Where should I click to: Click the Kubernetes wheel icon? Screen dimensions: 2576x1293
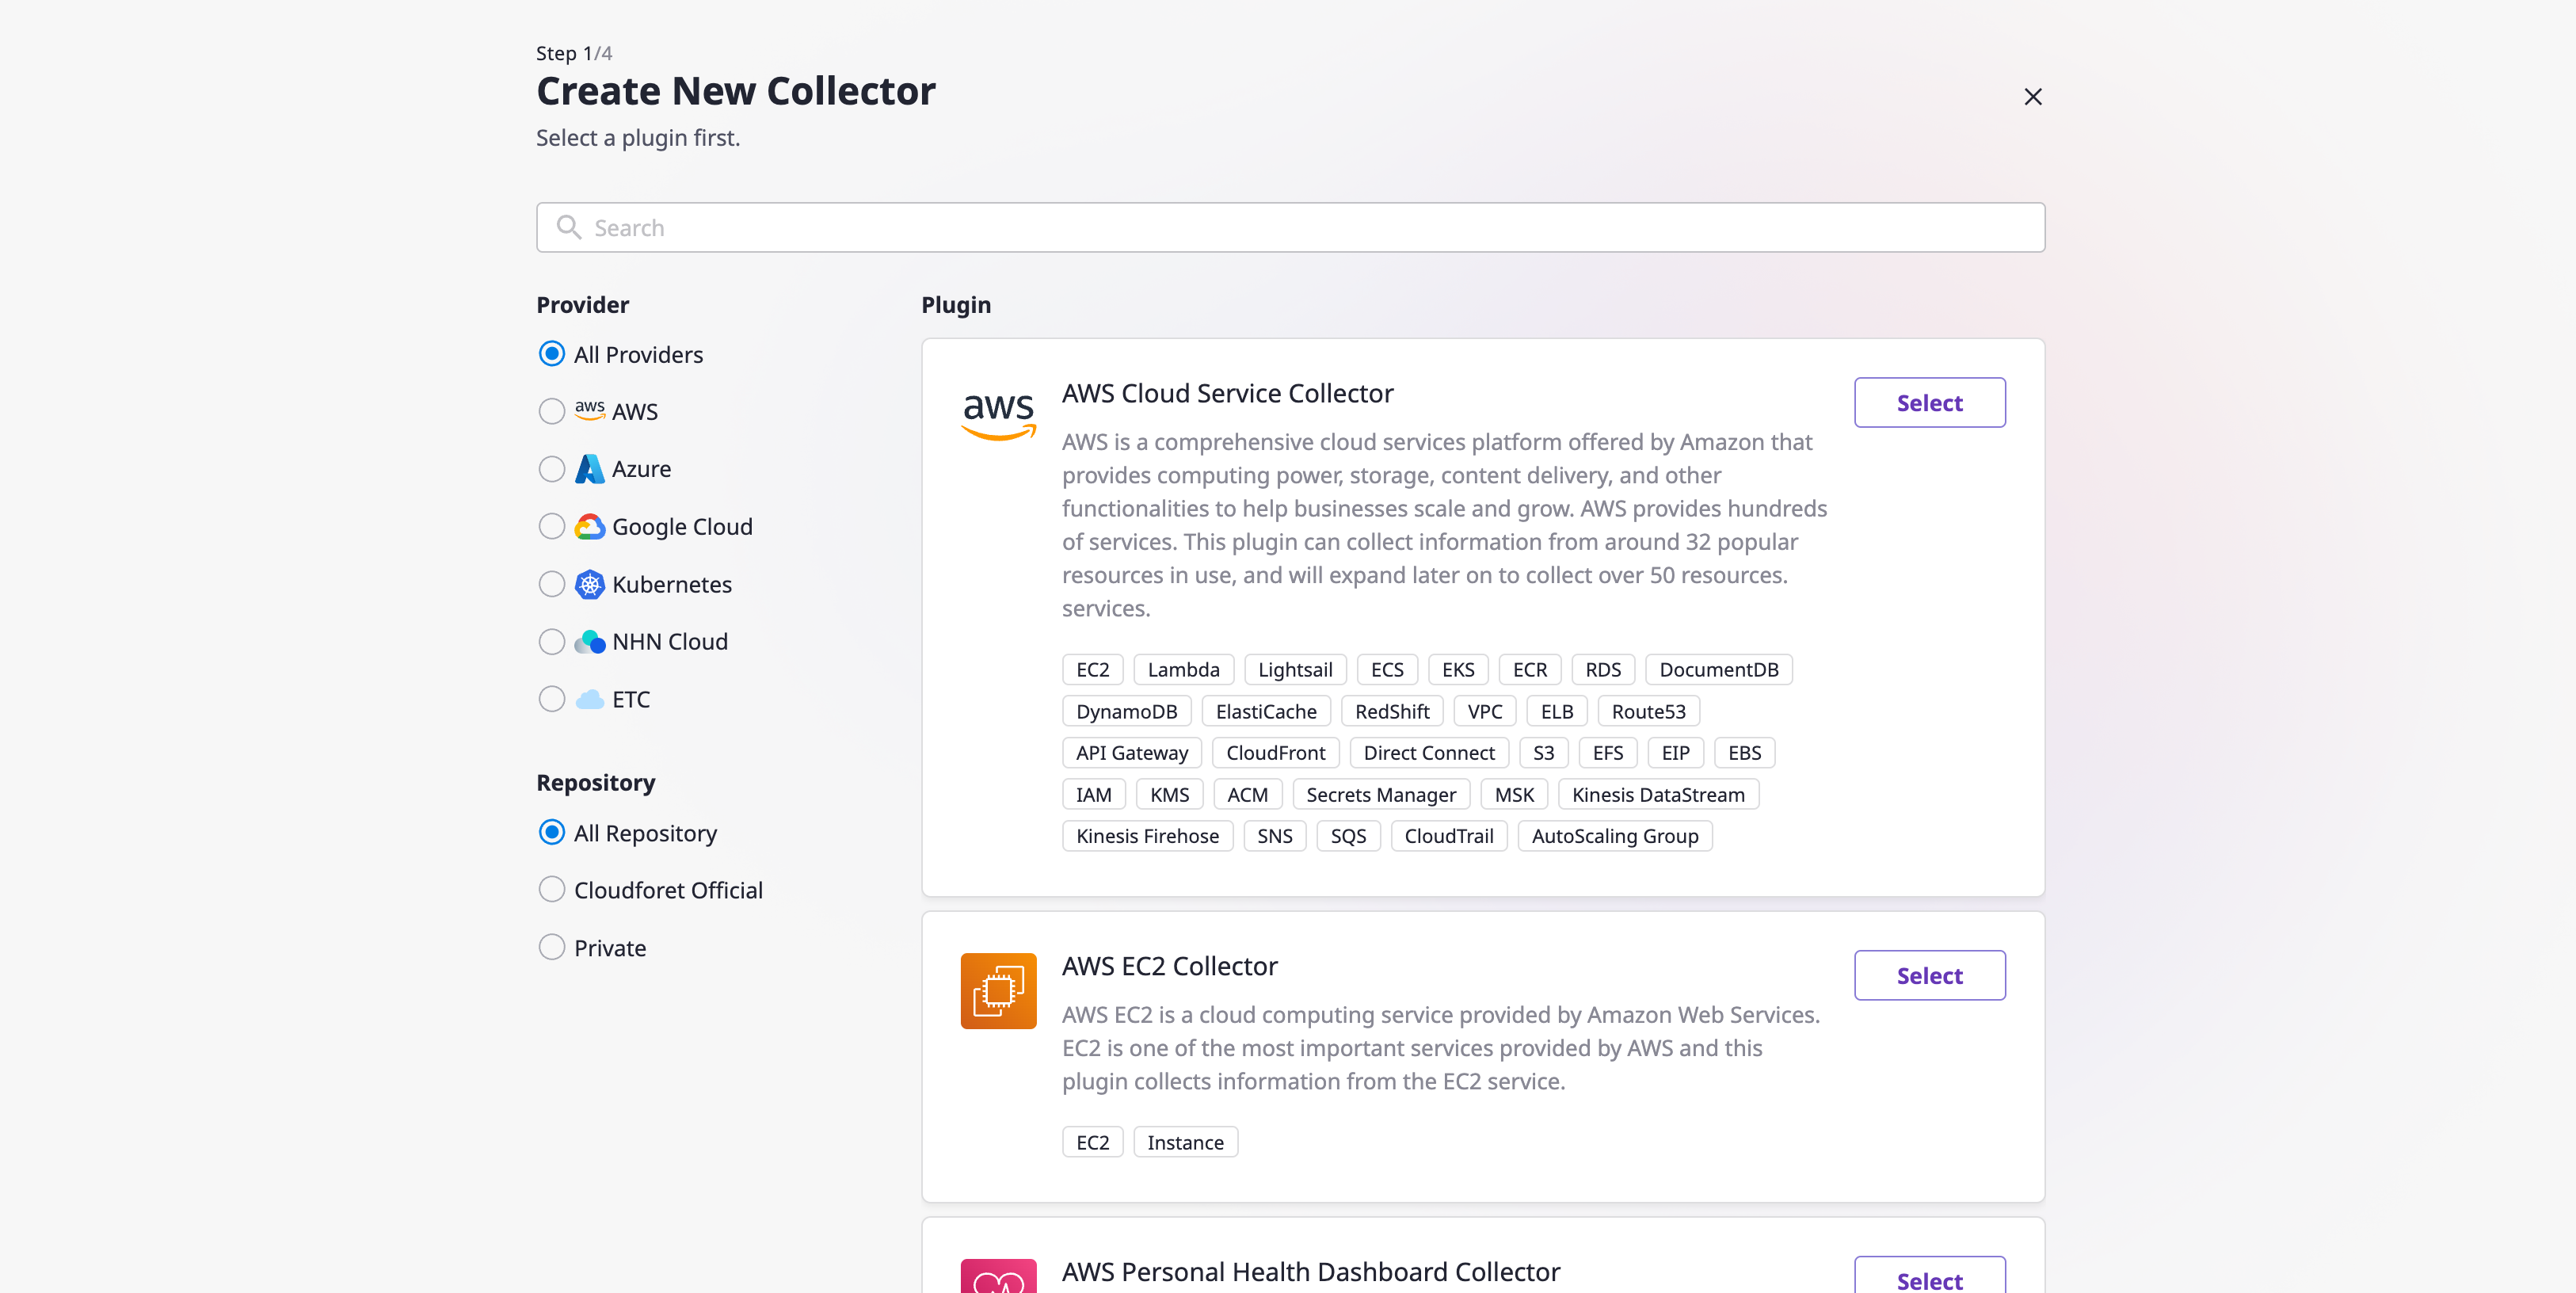tap(590, 584)
